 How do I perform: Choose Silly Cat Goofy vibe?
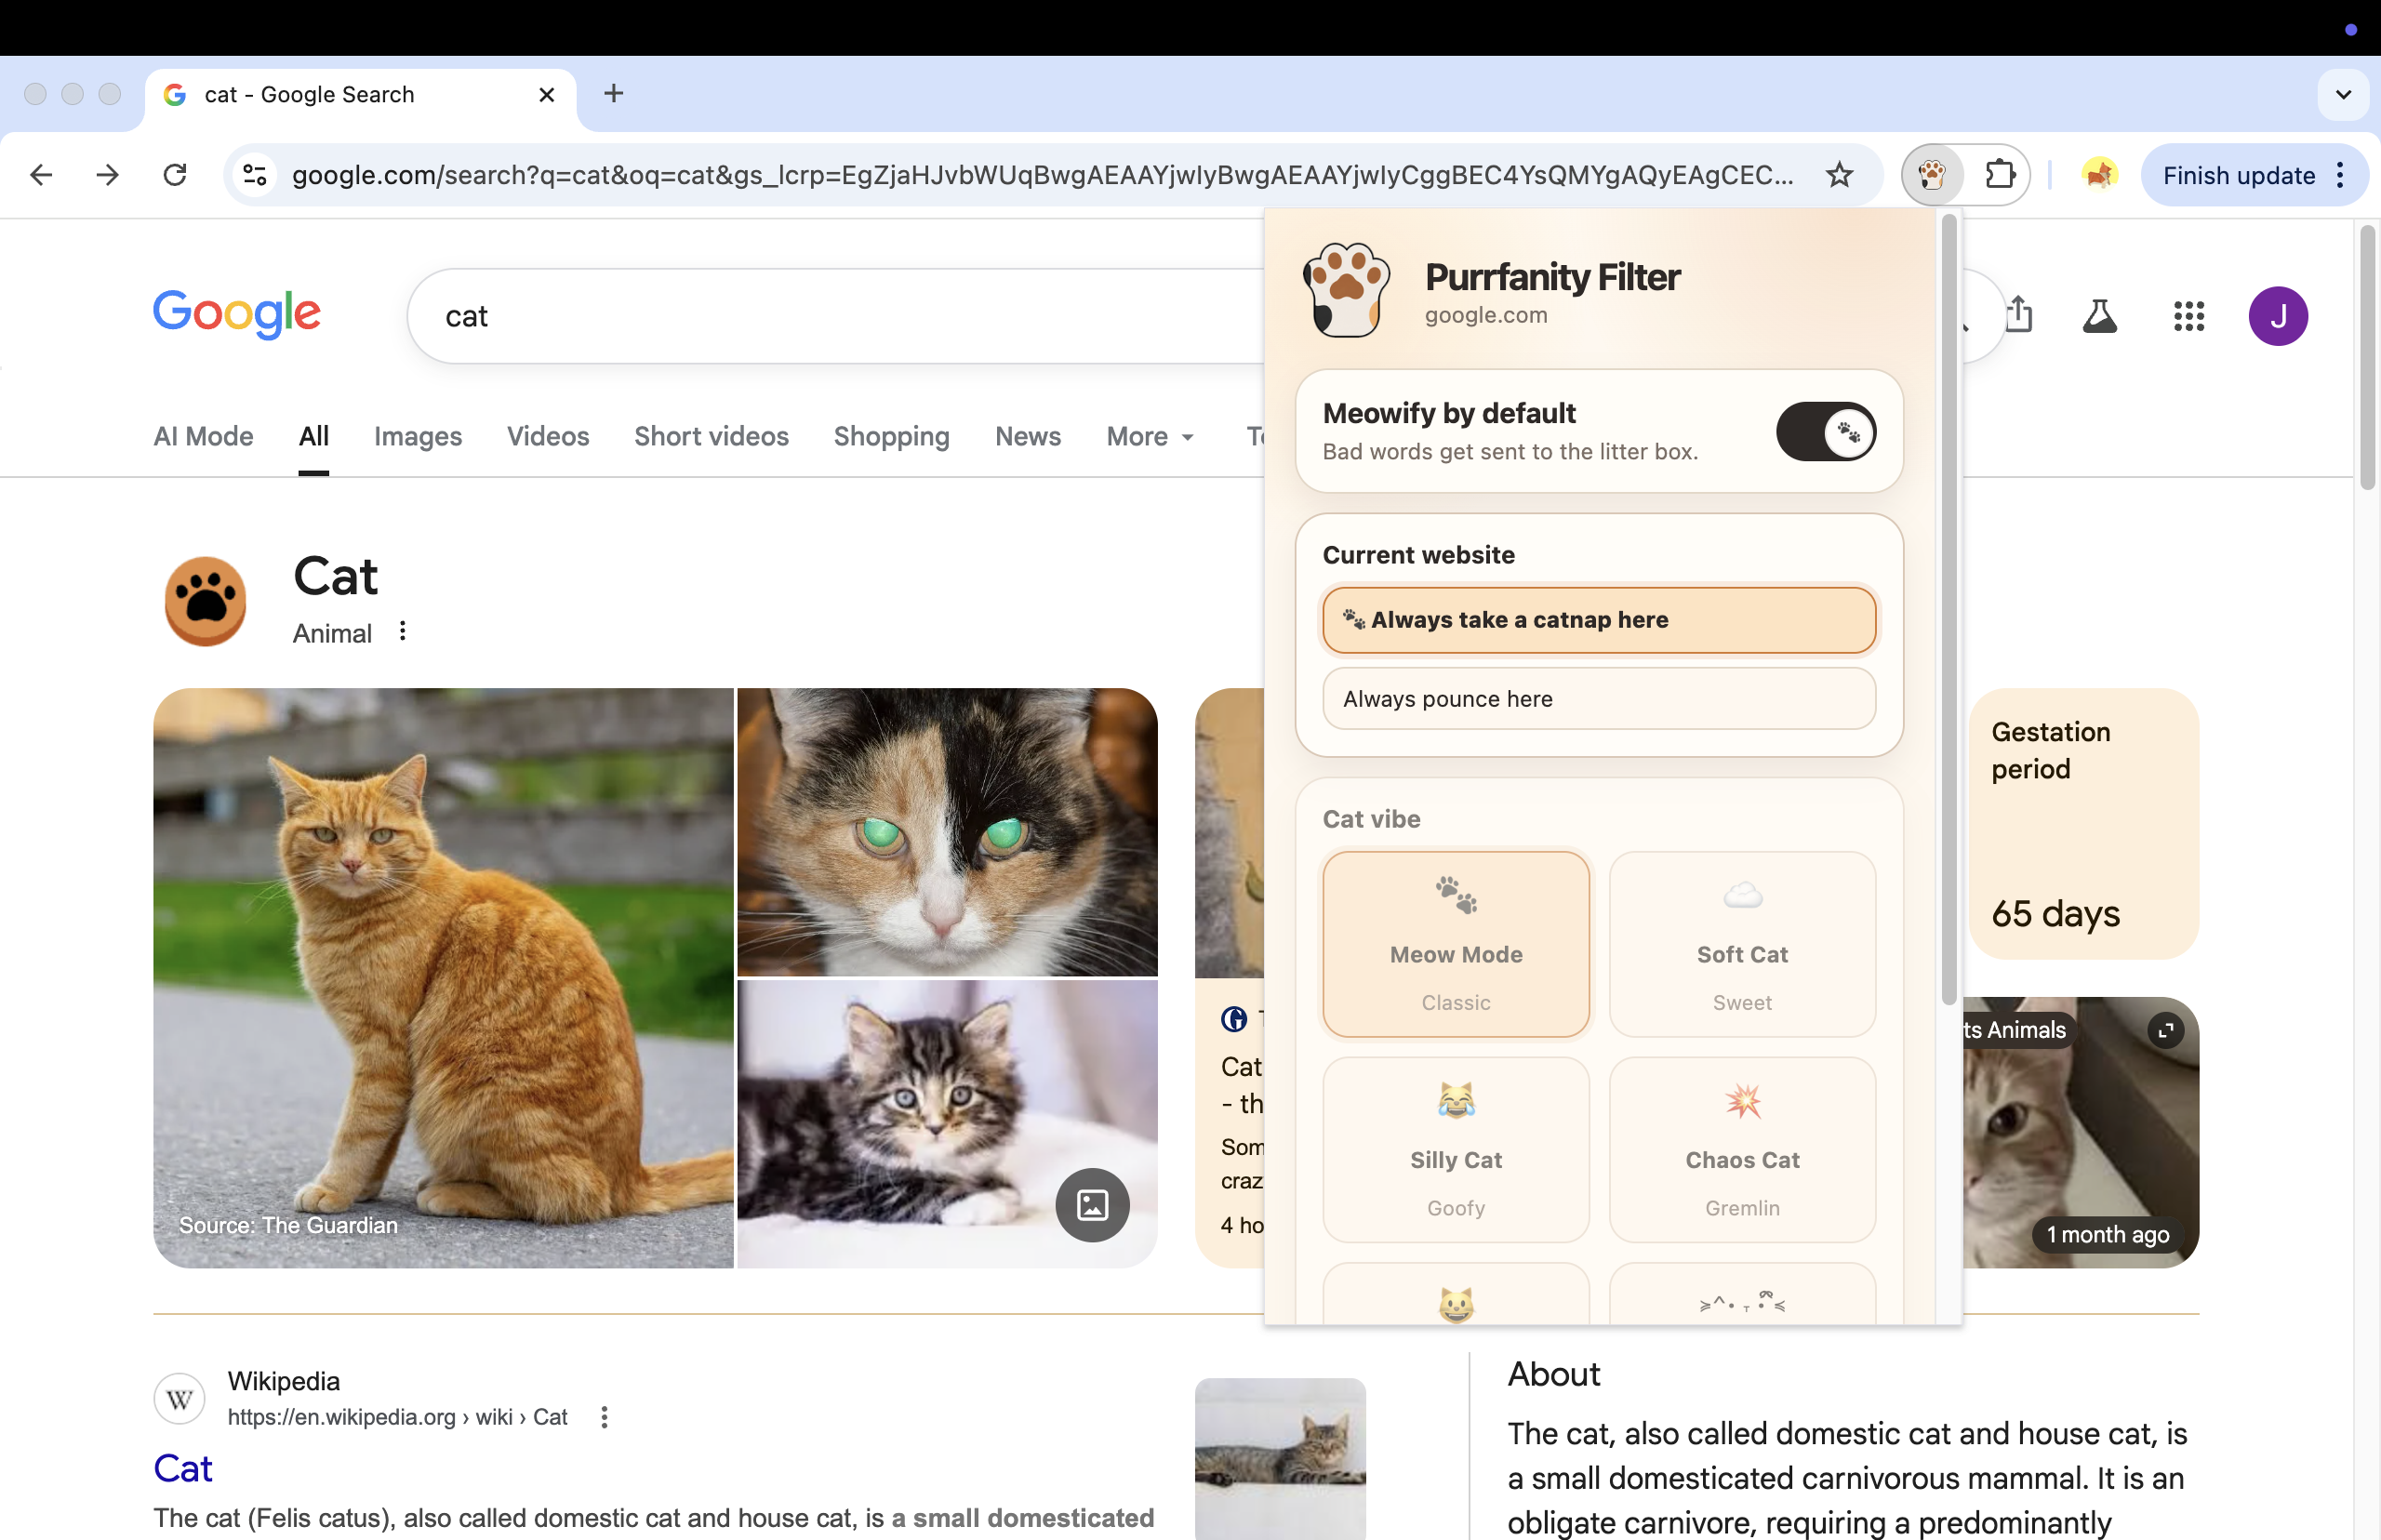[1455, 1150]
